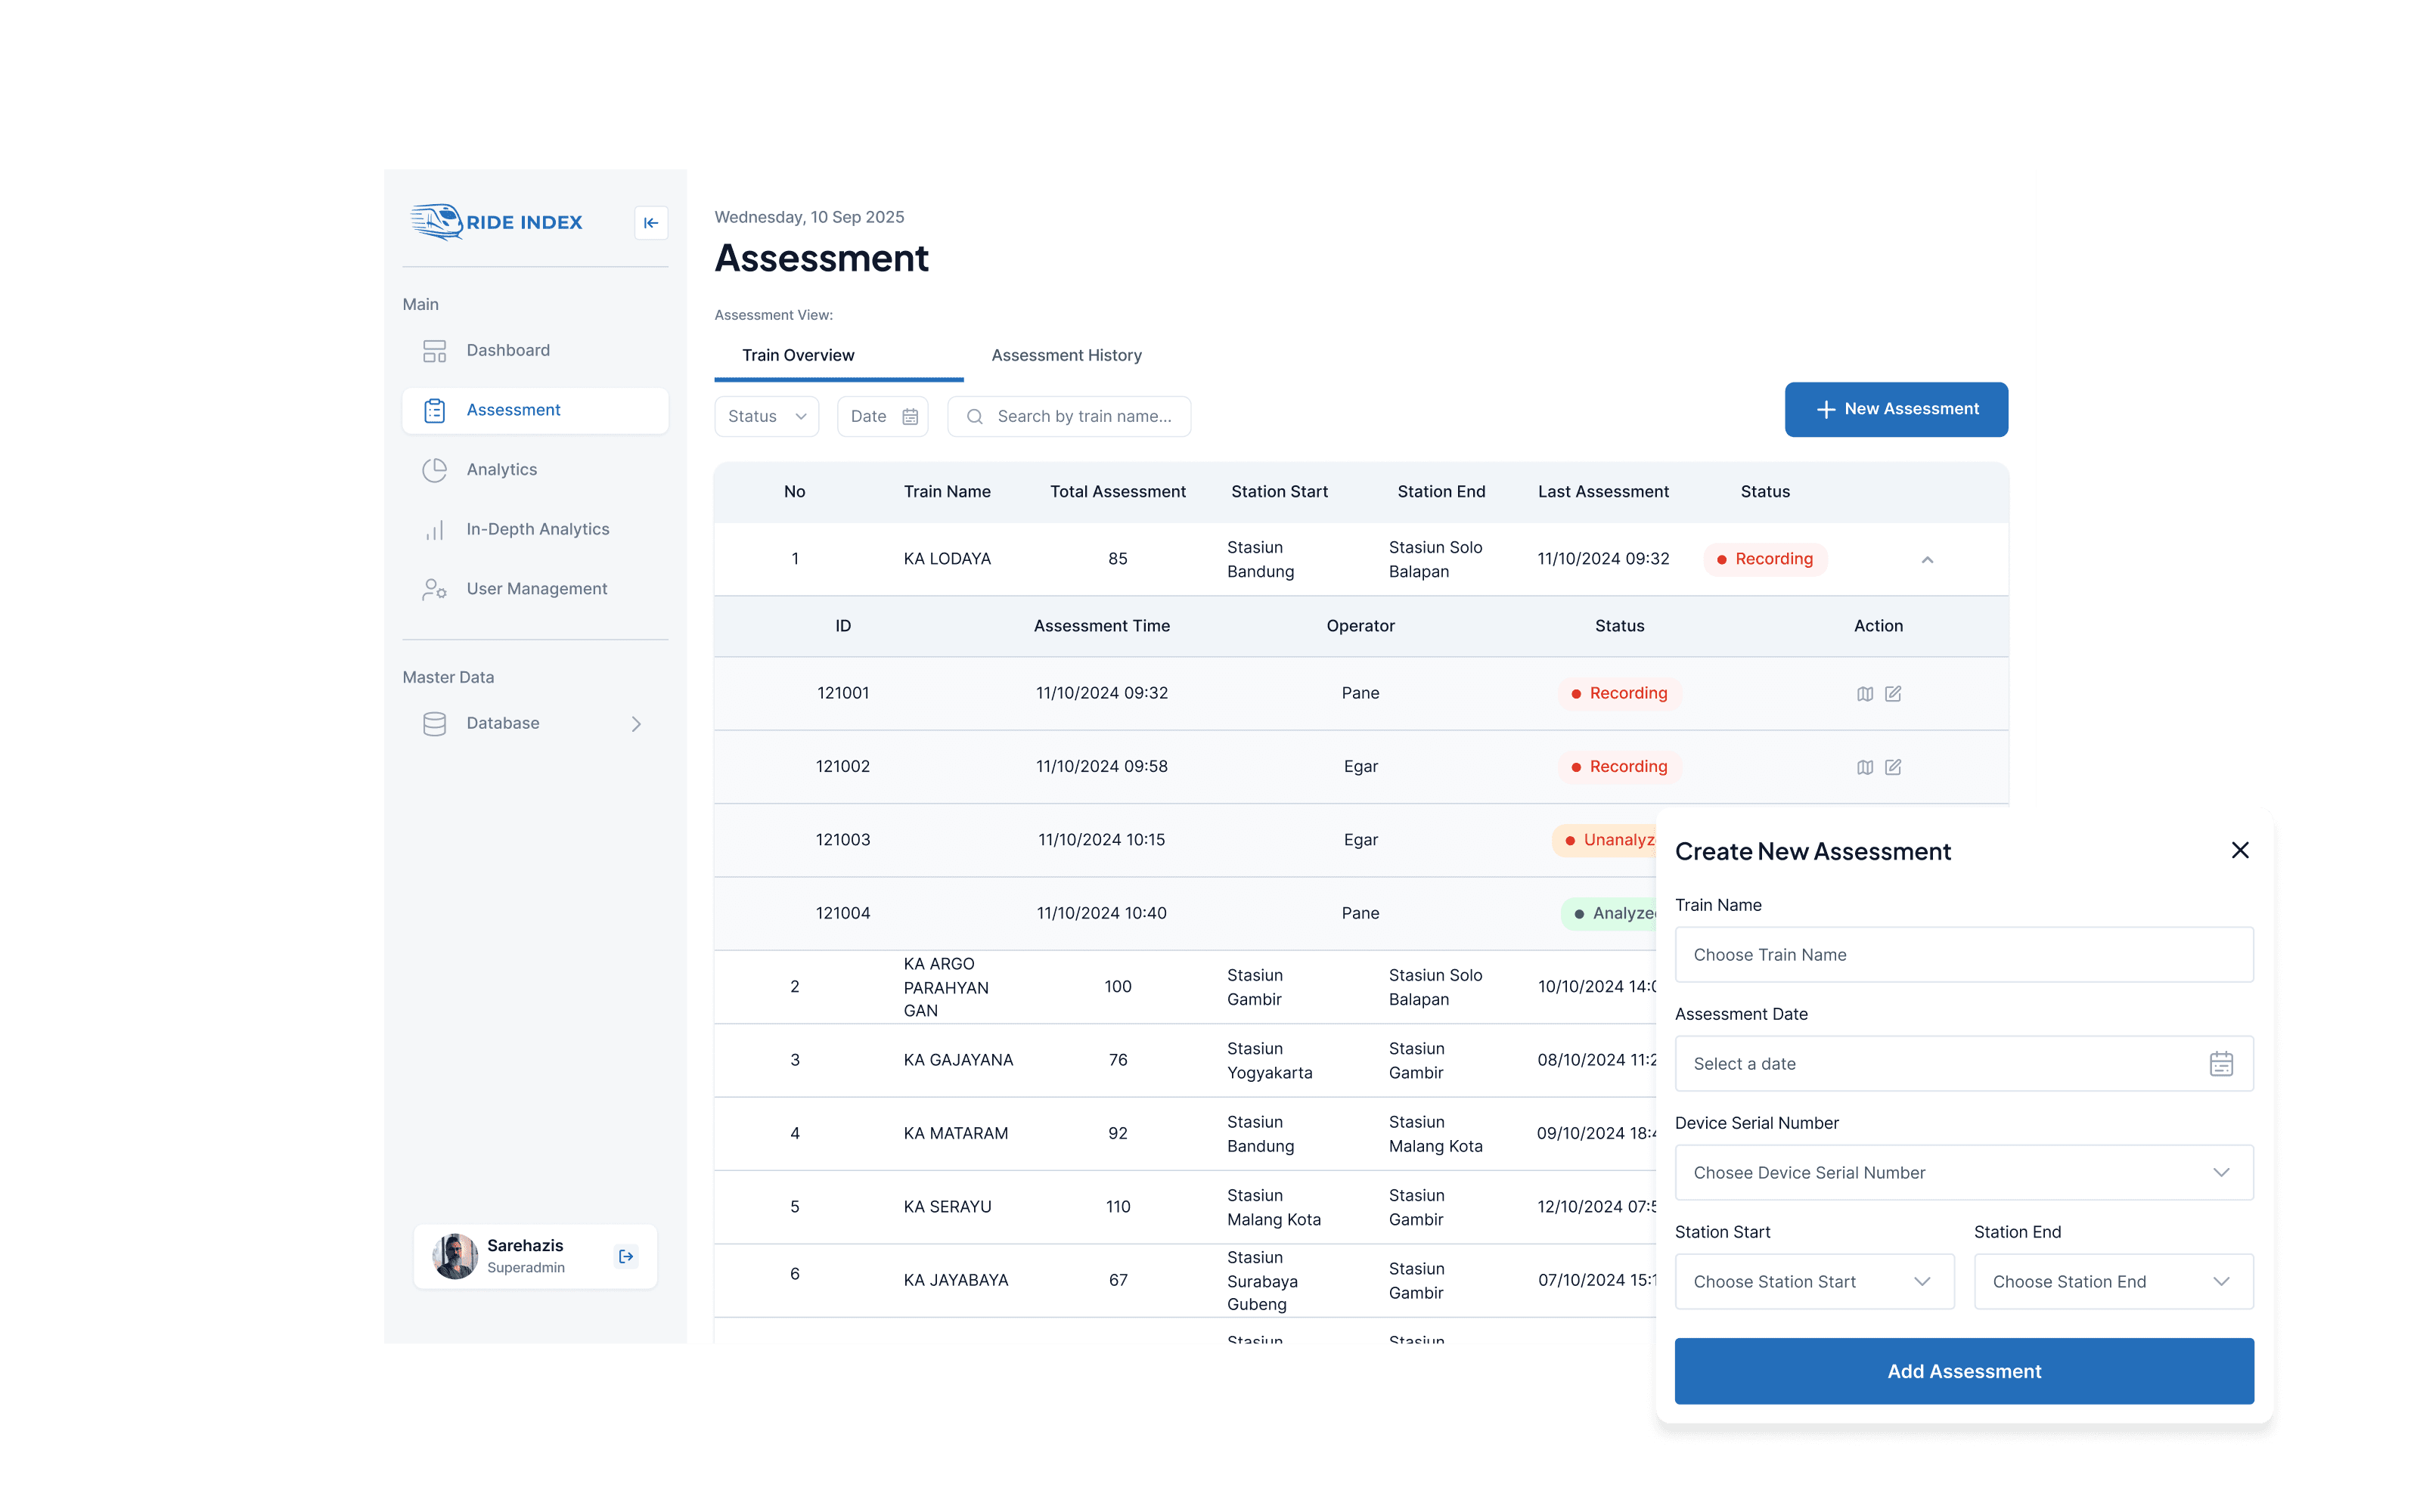2420x1512 pixels.
Task: Open the Status filter dropdown
Action: [767, 417]
